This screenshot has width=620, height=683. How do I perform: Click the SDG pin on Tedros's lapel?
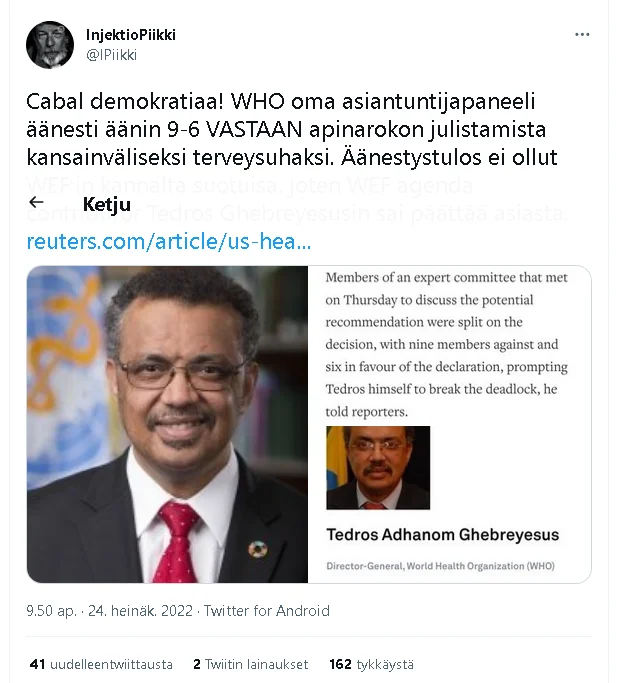tap(257, 550)
